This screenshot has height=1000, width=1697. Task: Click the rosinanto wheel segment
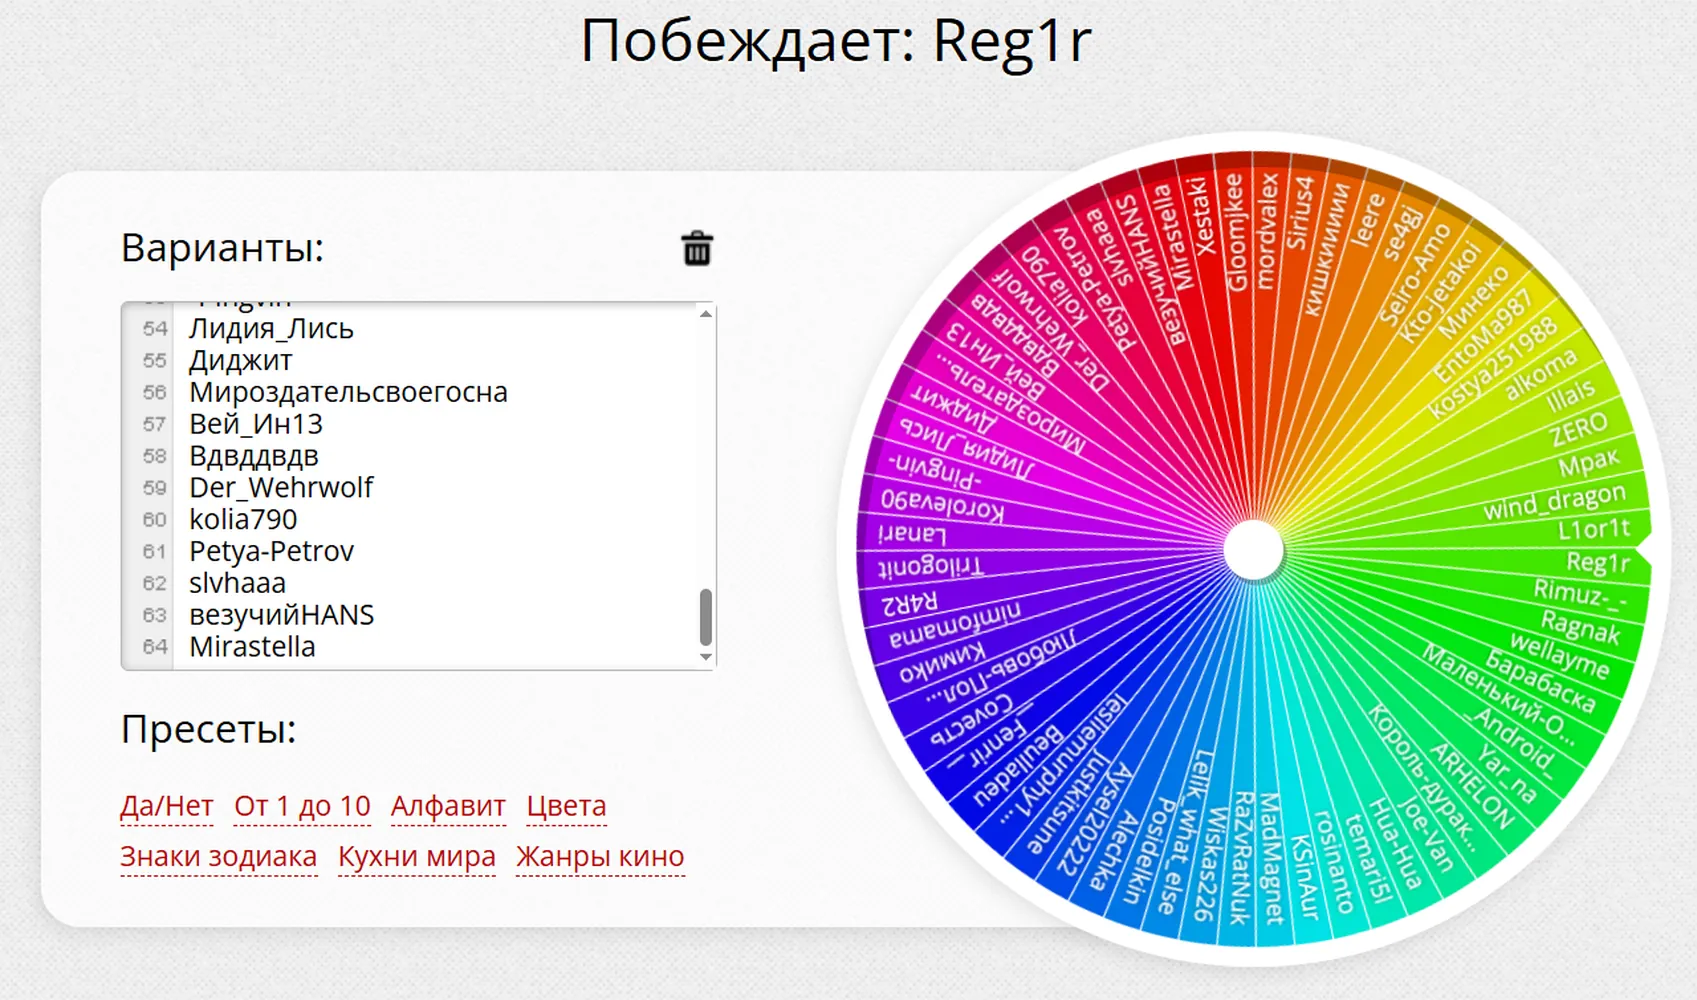click(1333, 862)
